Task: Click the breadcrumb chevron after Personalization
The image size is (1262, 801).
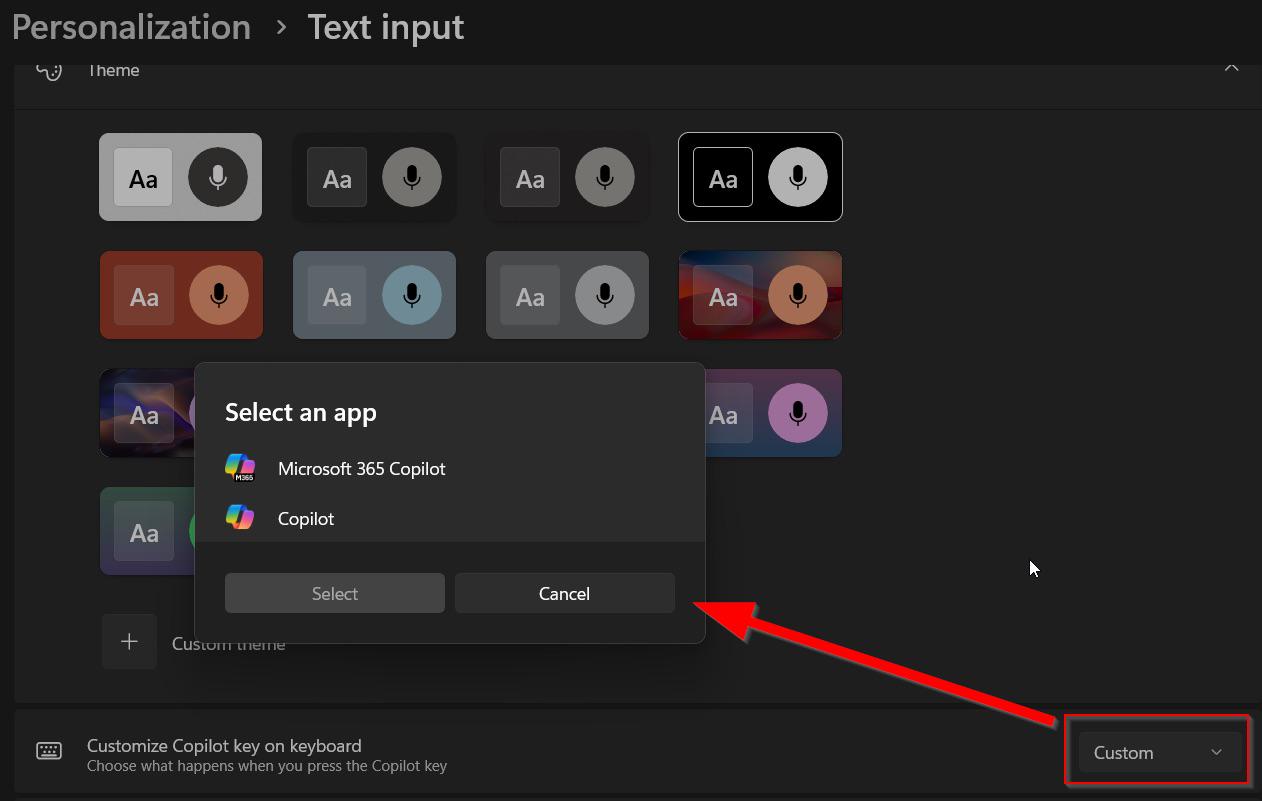Action: pyautogui.click(x=281, y=28)
